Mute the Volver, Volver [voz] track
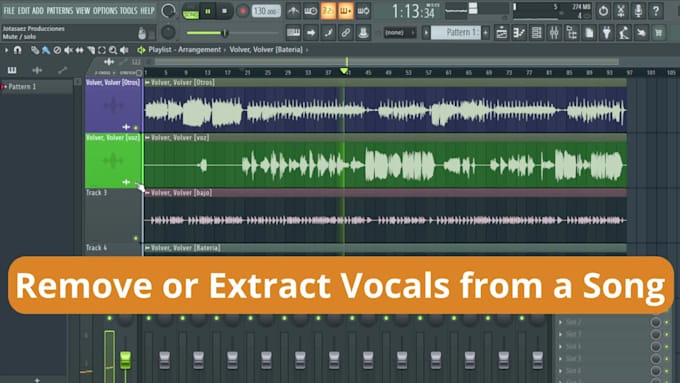 136,183
